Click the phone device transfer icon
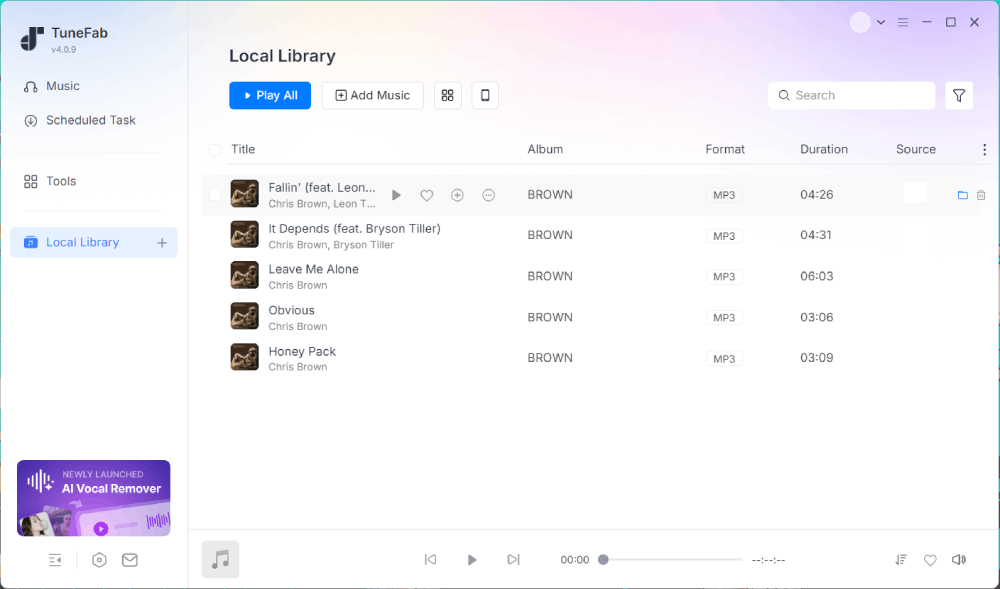The width and height of the screenshot is (1000, 589). coord(485,96)
